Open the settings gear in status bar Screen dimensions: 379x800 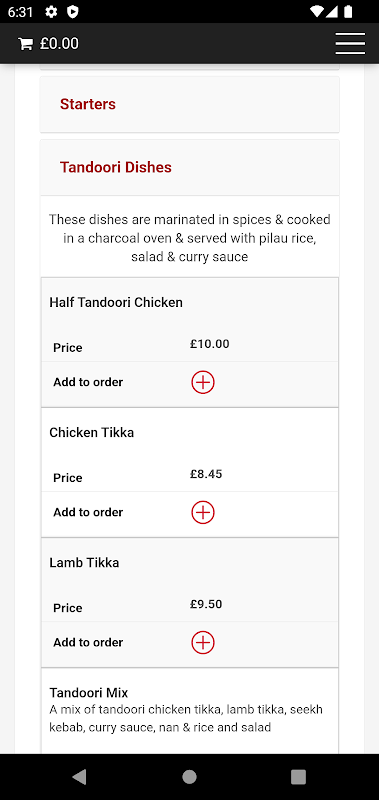[x=51, y=12]
